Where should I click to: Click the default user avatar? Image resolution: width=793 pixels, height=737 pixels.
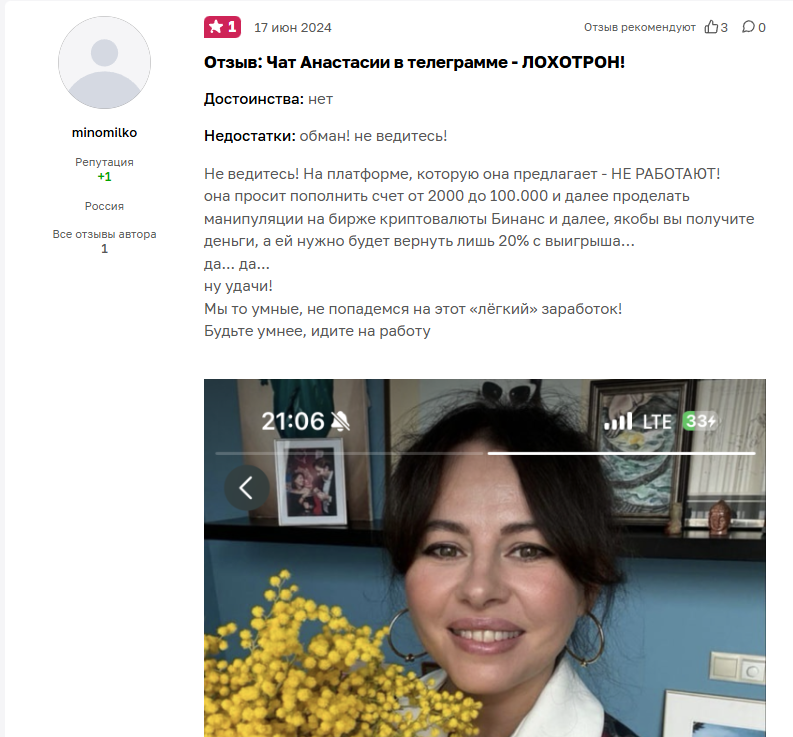point(104,62)
